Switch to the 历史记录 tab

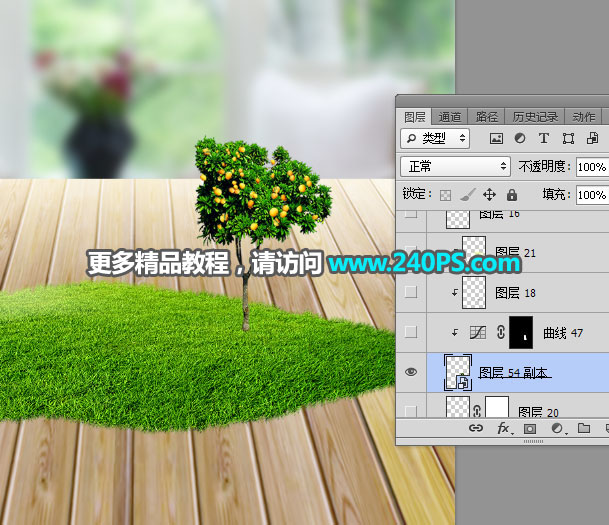pos(536,117)
